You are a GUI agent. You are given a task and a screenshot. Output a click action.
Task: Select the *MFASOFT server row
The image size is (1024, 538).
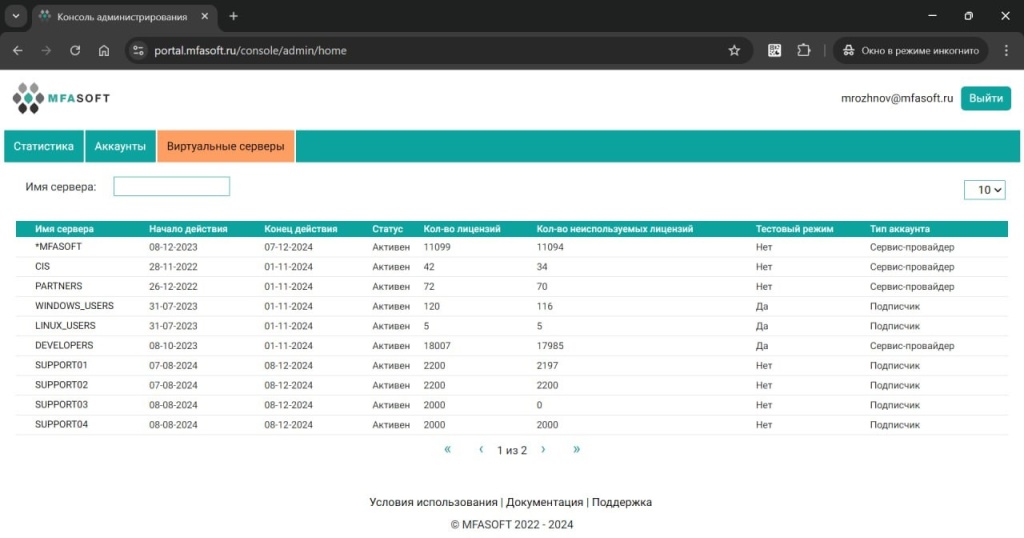click(x=511, y=247)
